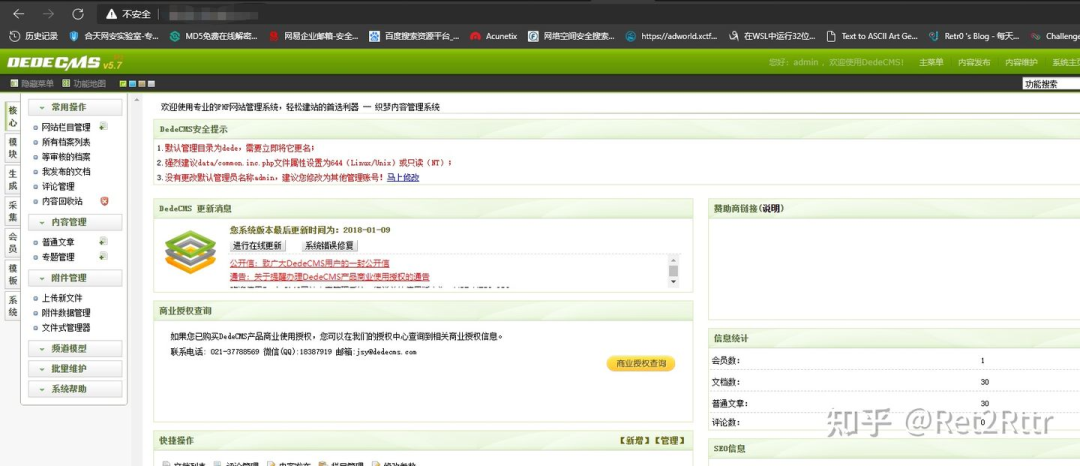The image size is (1080, 466).
Task: Open 网站栏目管理 in sidebar
Action: tap(66, 127)
